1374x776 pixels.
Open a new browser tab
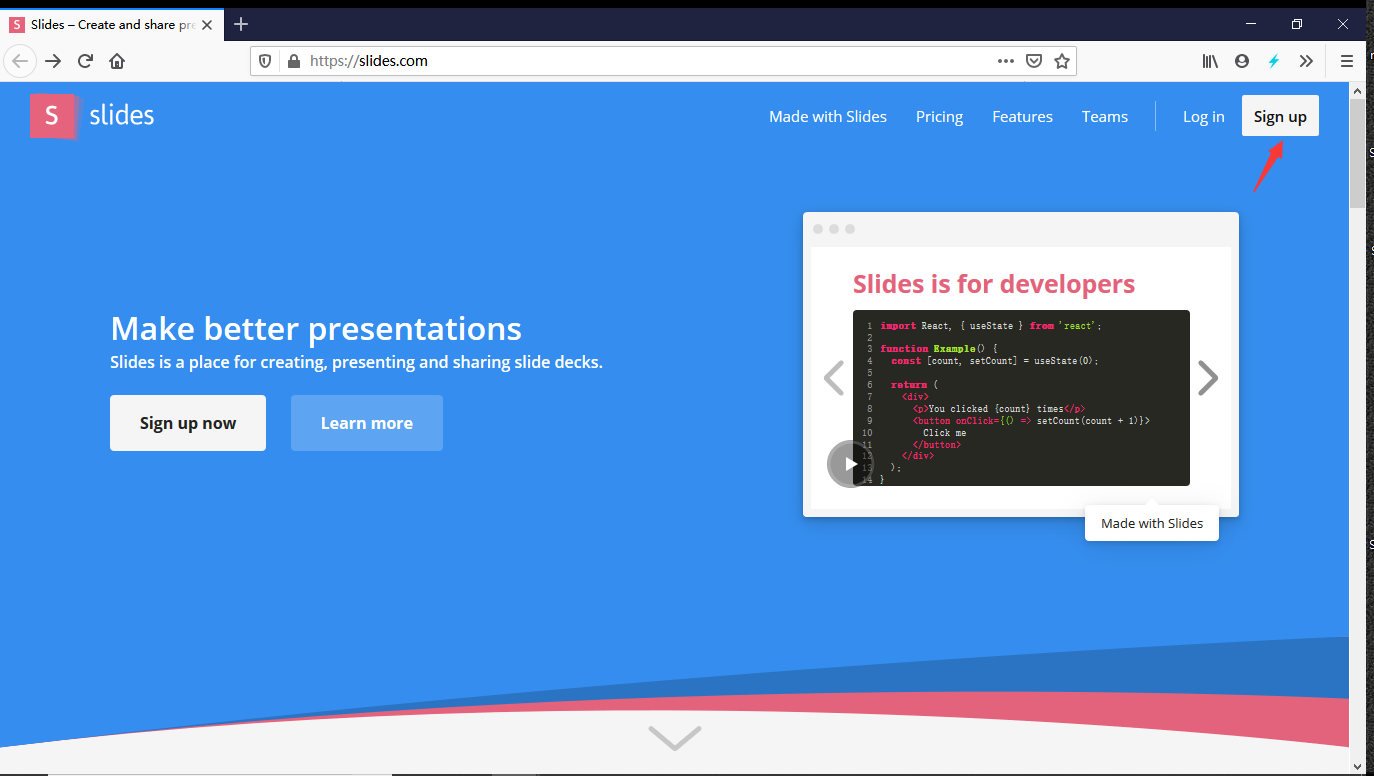click(x=241, y=24)
